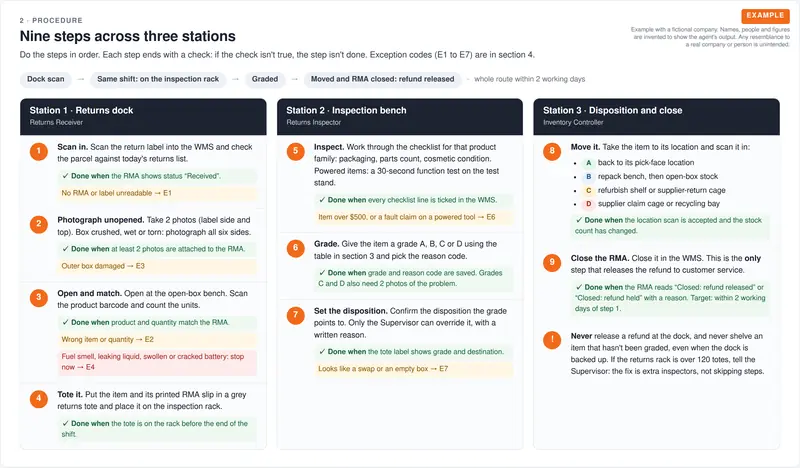This screenshot has height=468, width=800.
Task: Click the step 8 number circle
Action: 552,152
